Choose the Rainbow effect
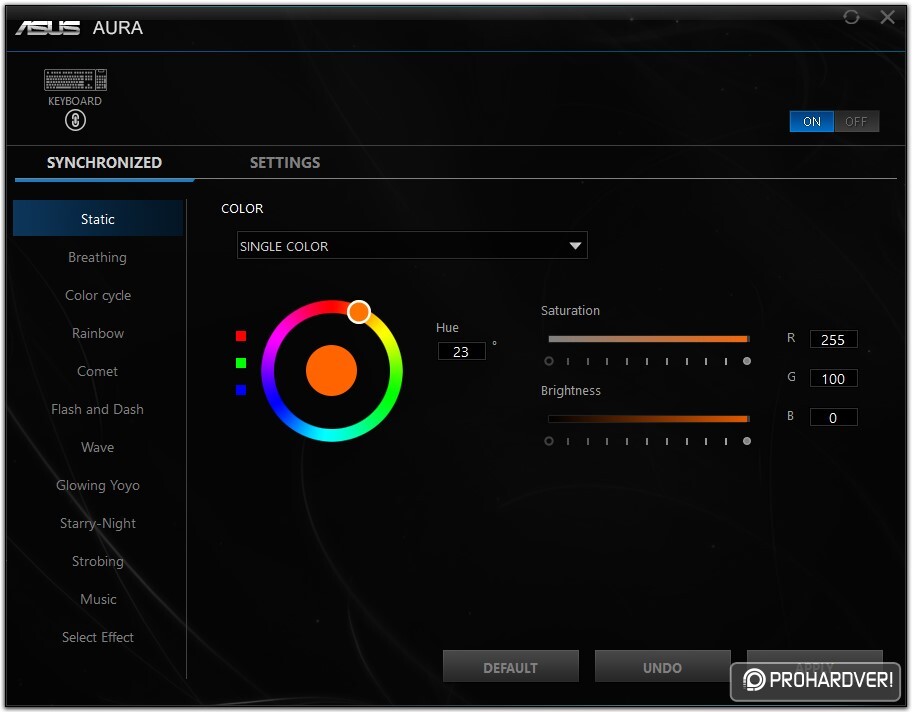Screen dimensions: 912x712 [98, 333]
